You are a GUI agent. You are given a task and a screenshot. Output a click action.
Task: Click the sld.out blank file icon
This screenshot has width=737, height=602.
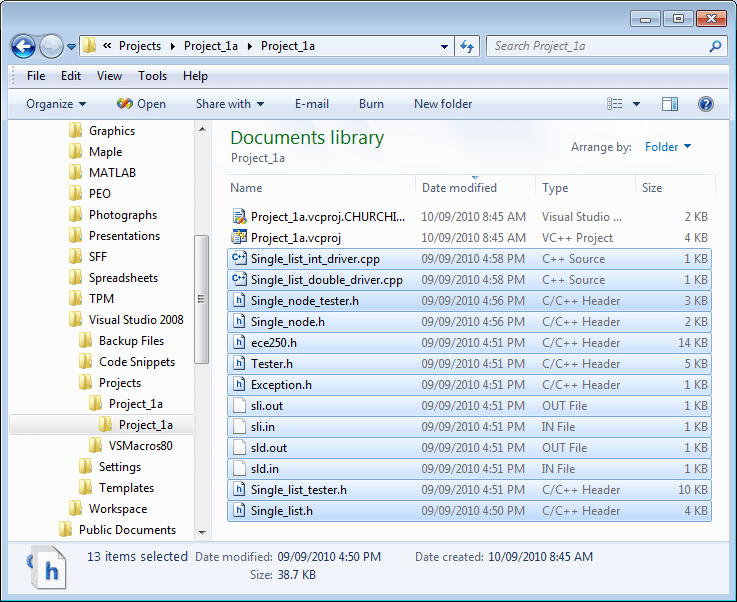240,447
